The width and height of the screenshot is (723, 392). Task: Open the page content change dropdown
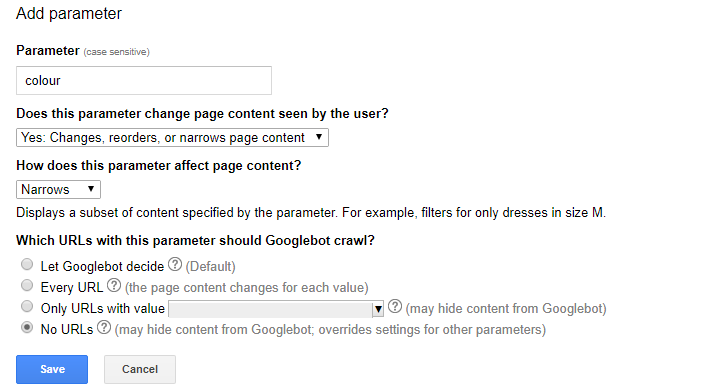[x=172, y=137]
